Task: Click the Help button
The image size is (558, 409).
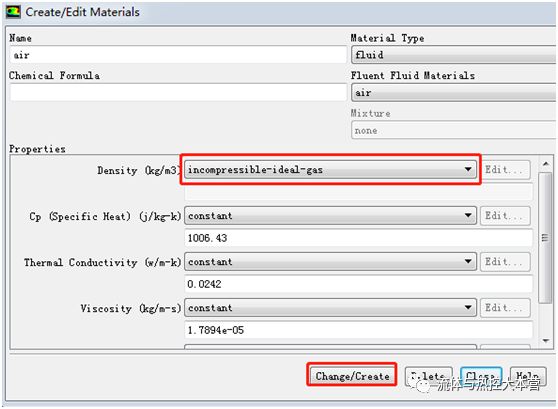Action: pyautogui.click(x=528, y=376)
